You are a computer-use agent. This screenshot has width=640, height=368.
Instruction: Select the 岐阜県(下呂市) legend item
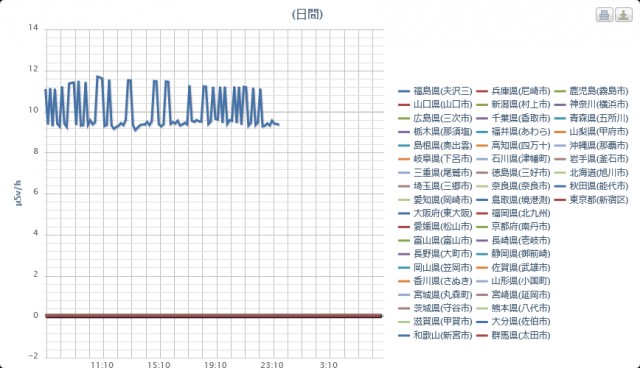pos(435,159)
